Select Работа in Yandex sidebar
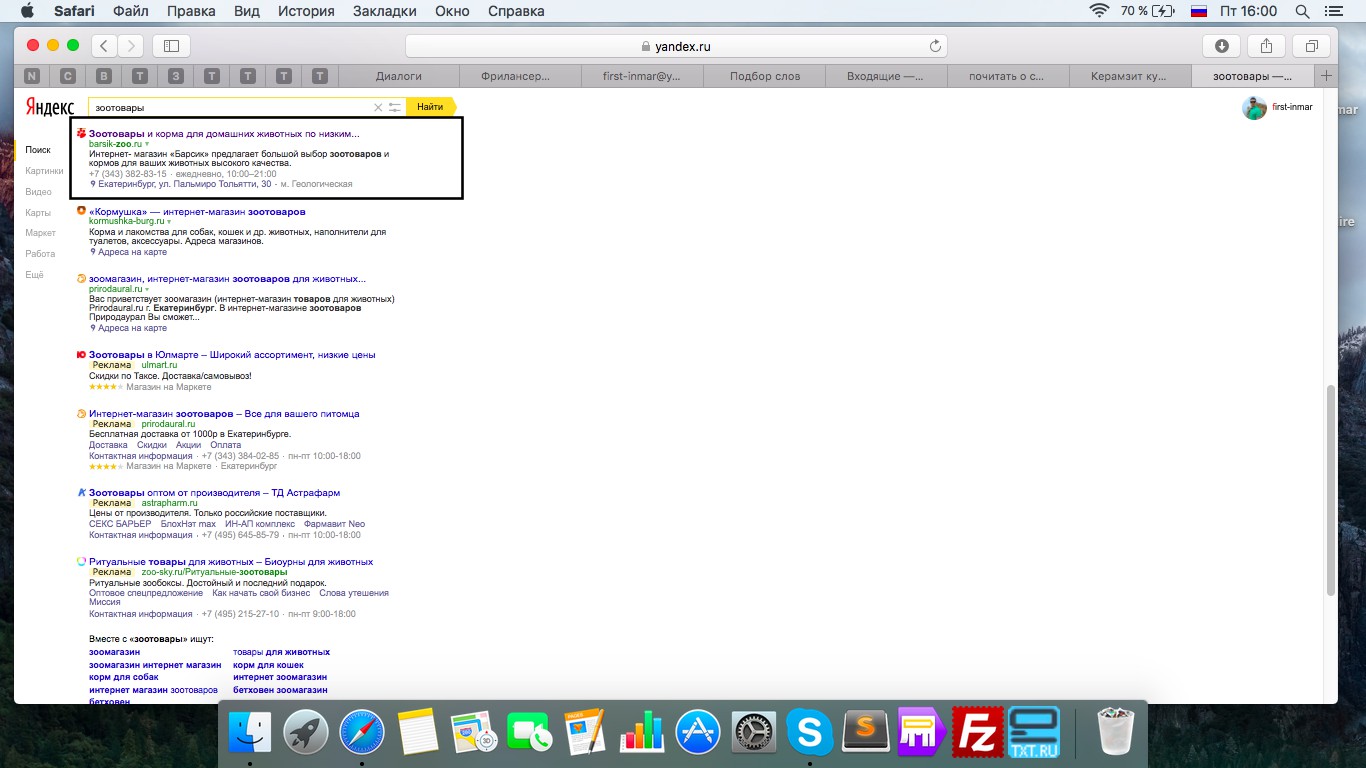The height and width of the screenshot is (768, 1366). click(x=40, y=254)
